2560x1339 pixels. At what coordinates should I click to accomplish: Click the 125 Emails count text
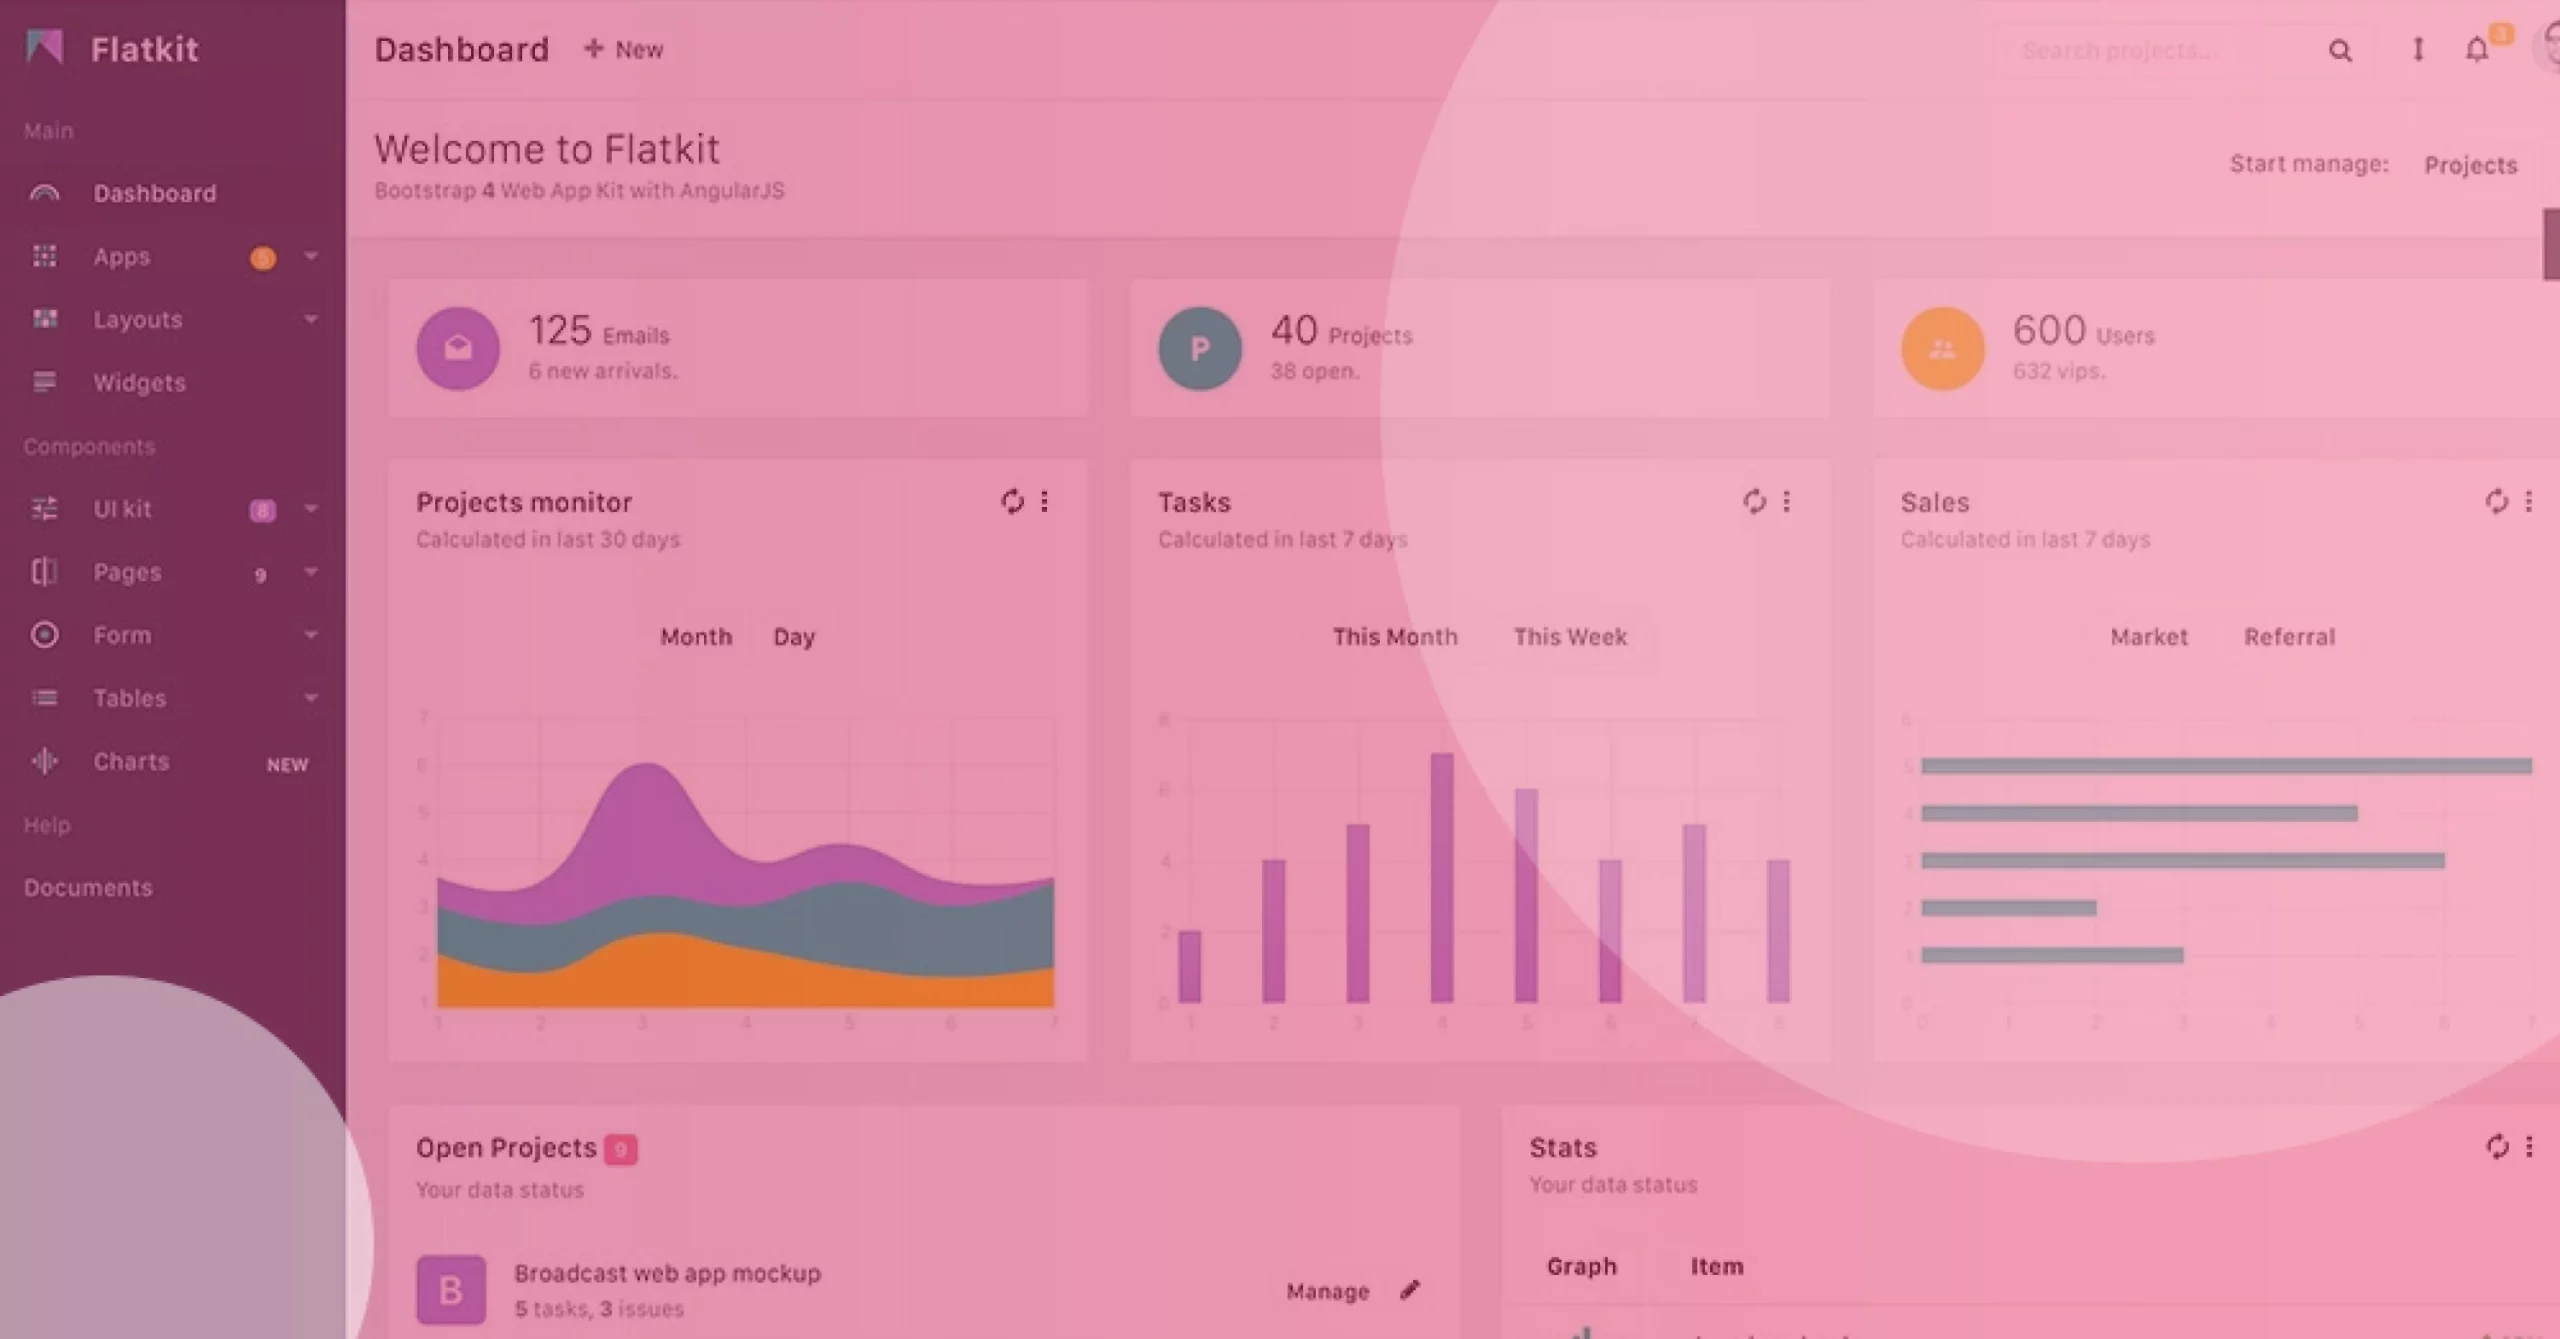tap(598, 331)
